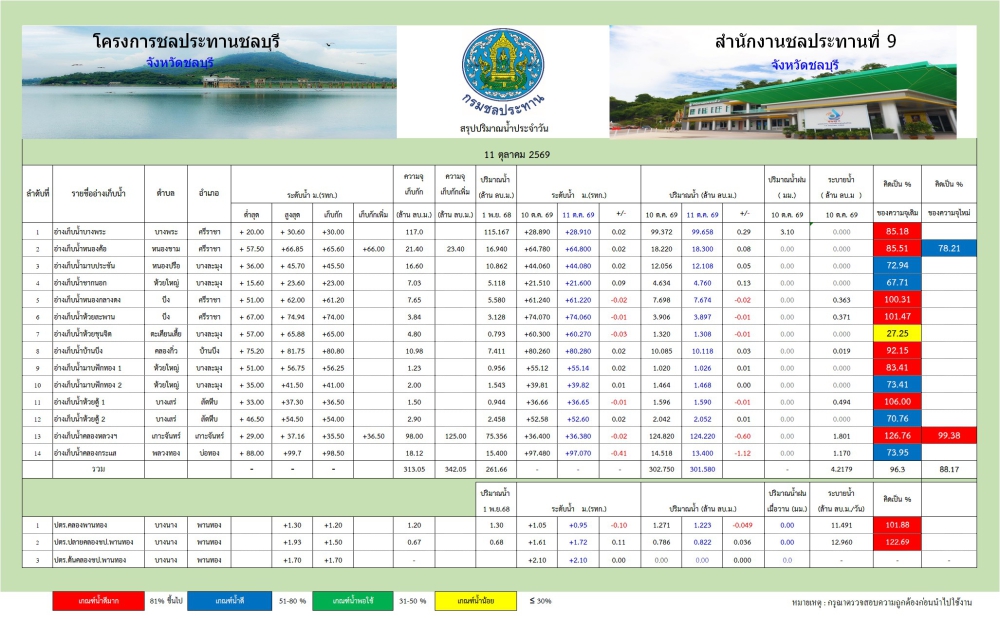Viewport: 1000px width, 619px height.
Task: Click the red percentage cell "85.18"
Action: 897,231
